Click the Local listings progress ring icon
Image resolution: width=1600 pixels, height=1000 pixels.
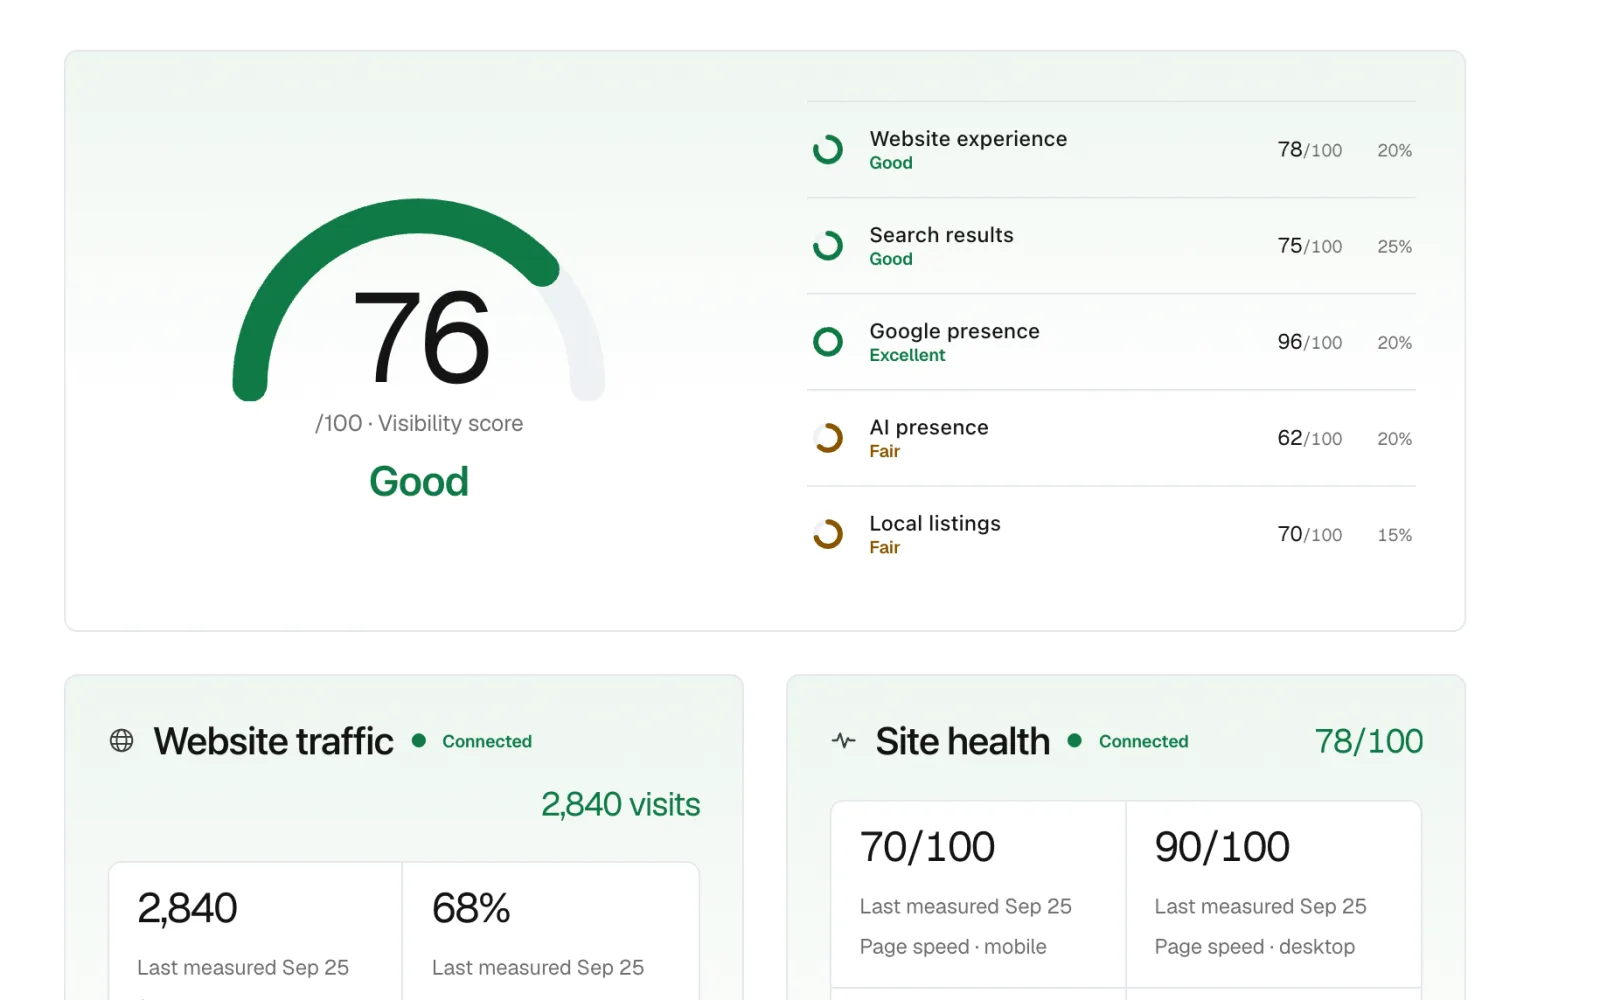click(x=828, y=534)
